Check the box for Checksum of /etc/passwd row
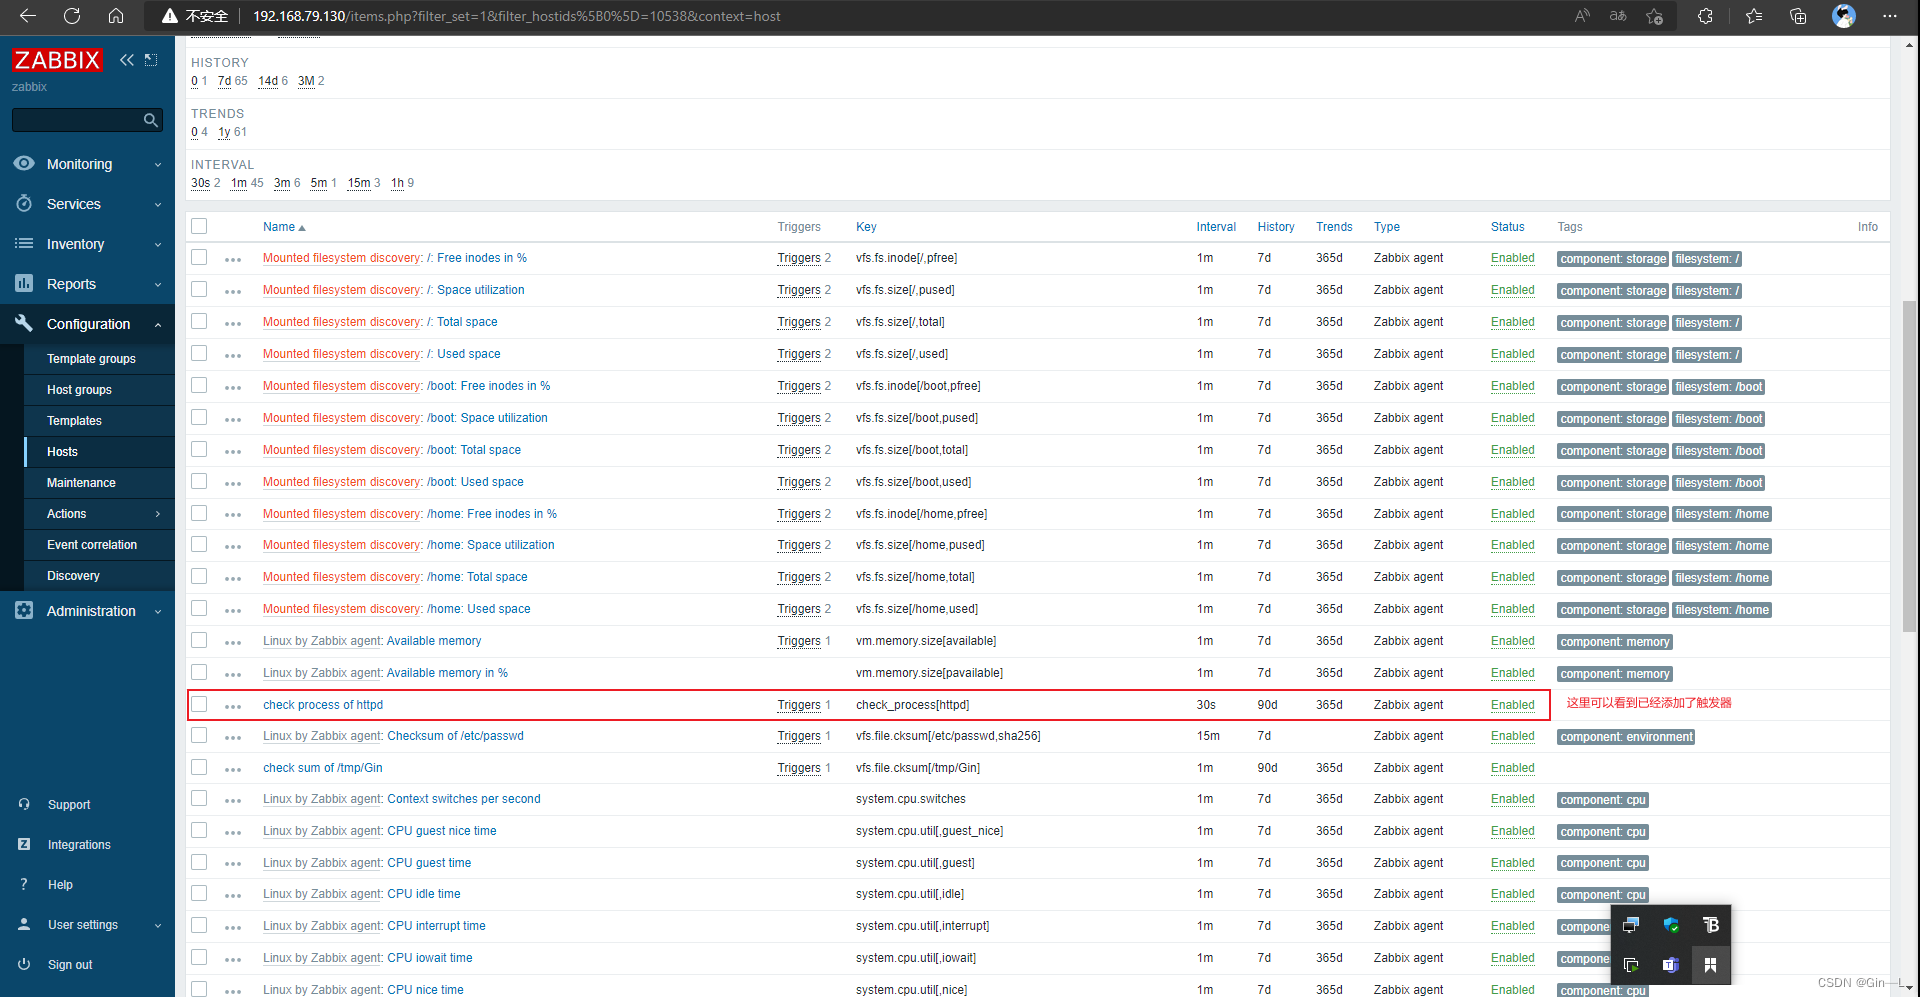Viewport: 1920px width, 997px height. pyautogui.click(x=199, y=735)
